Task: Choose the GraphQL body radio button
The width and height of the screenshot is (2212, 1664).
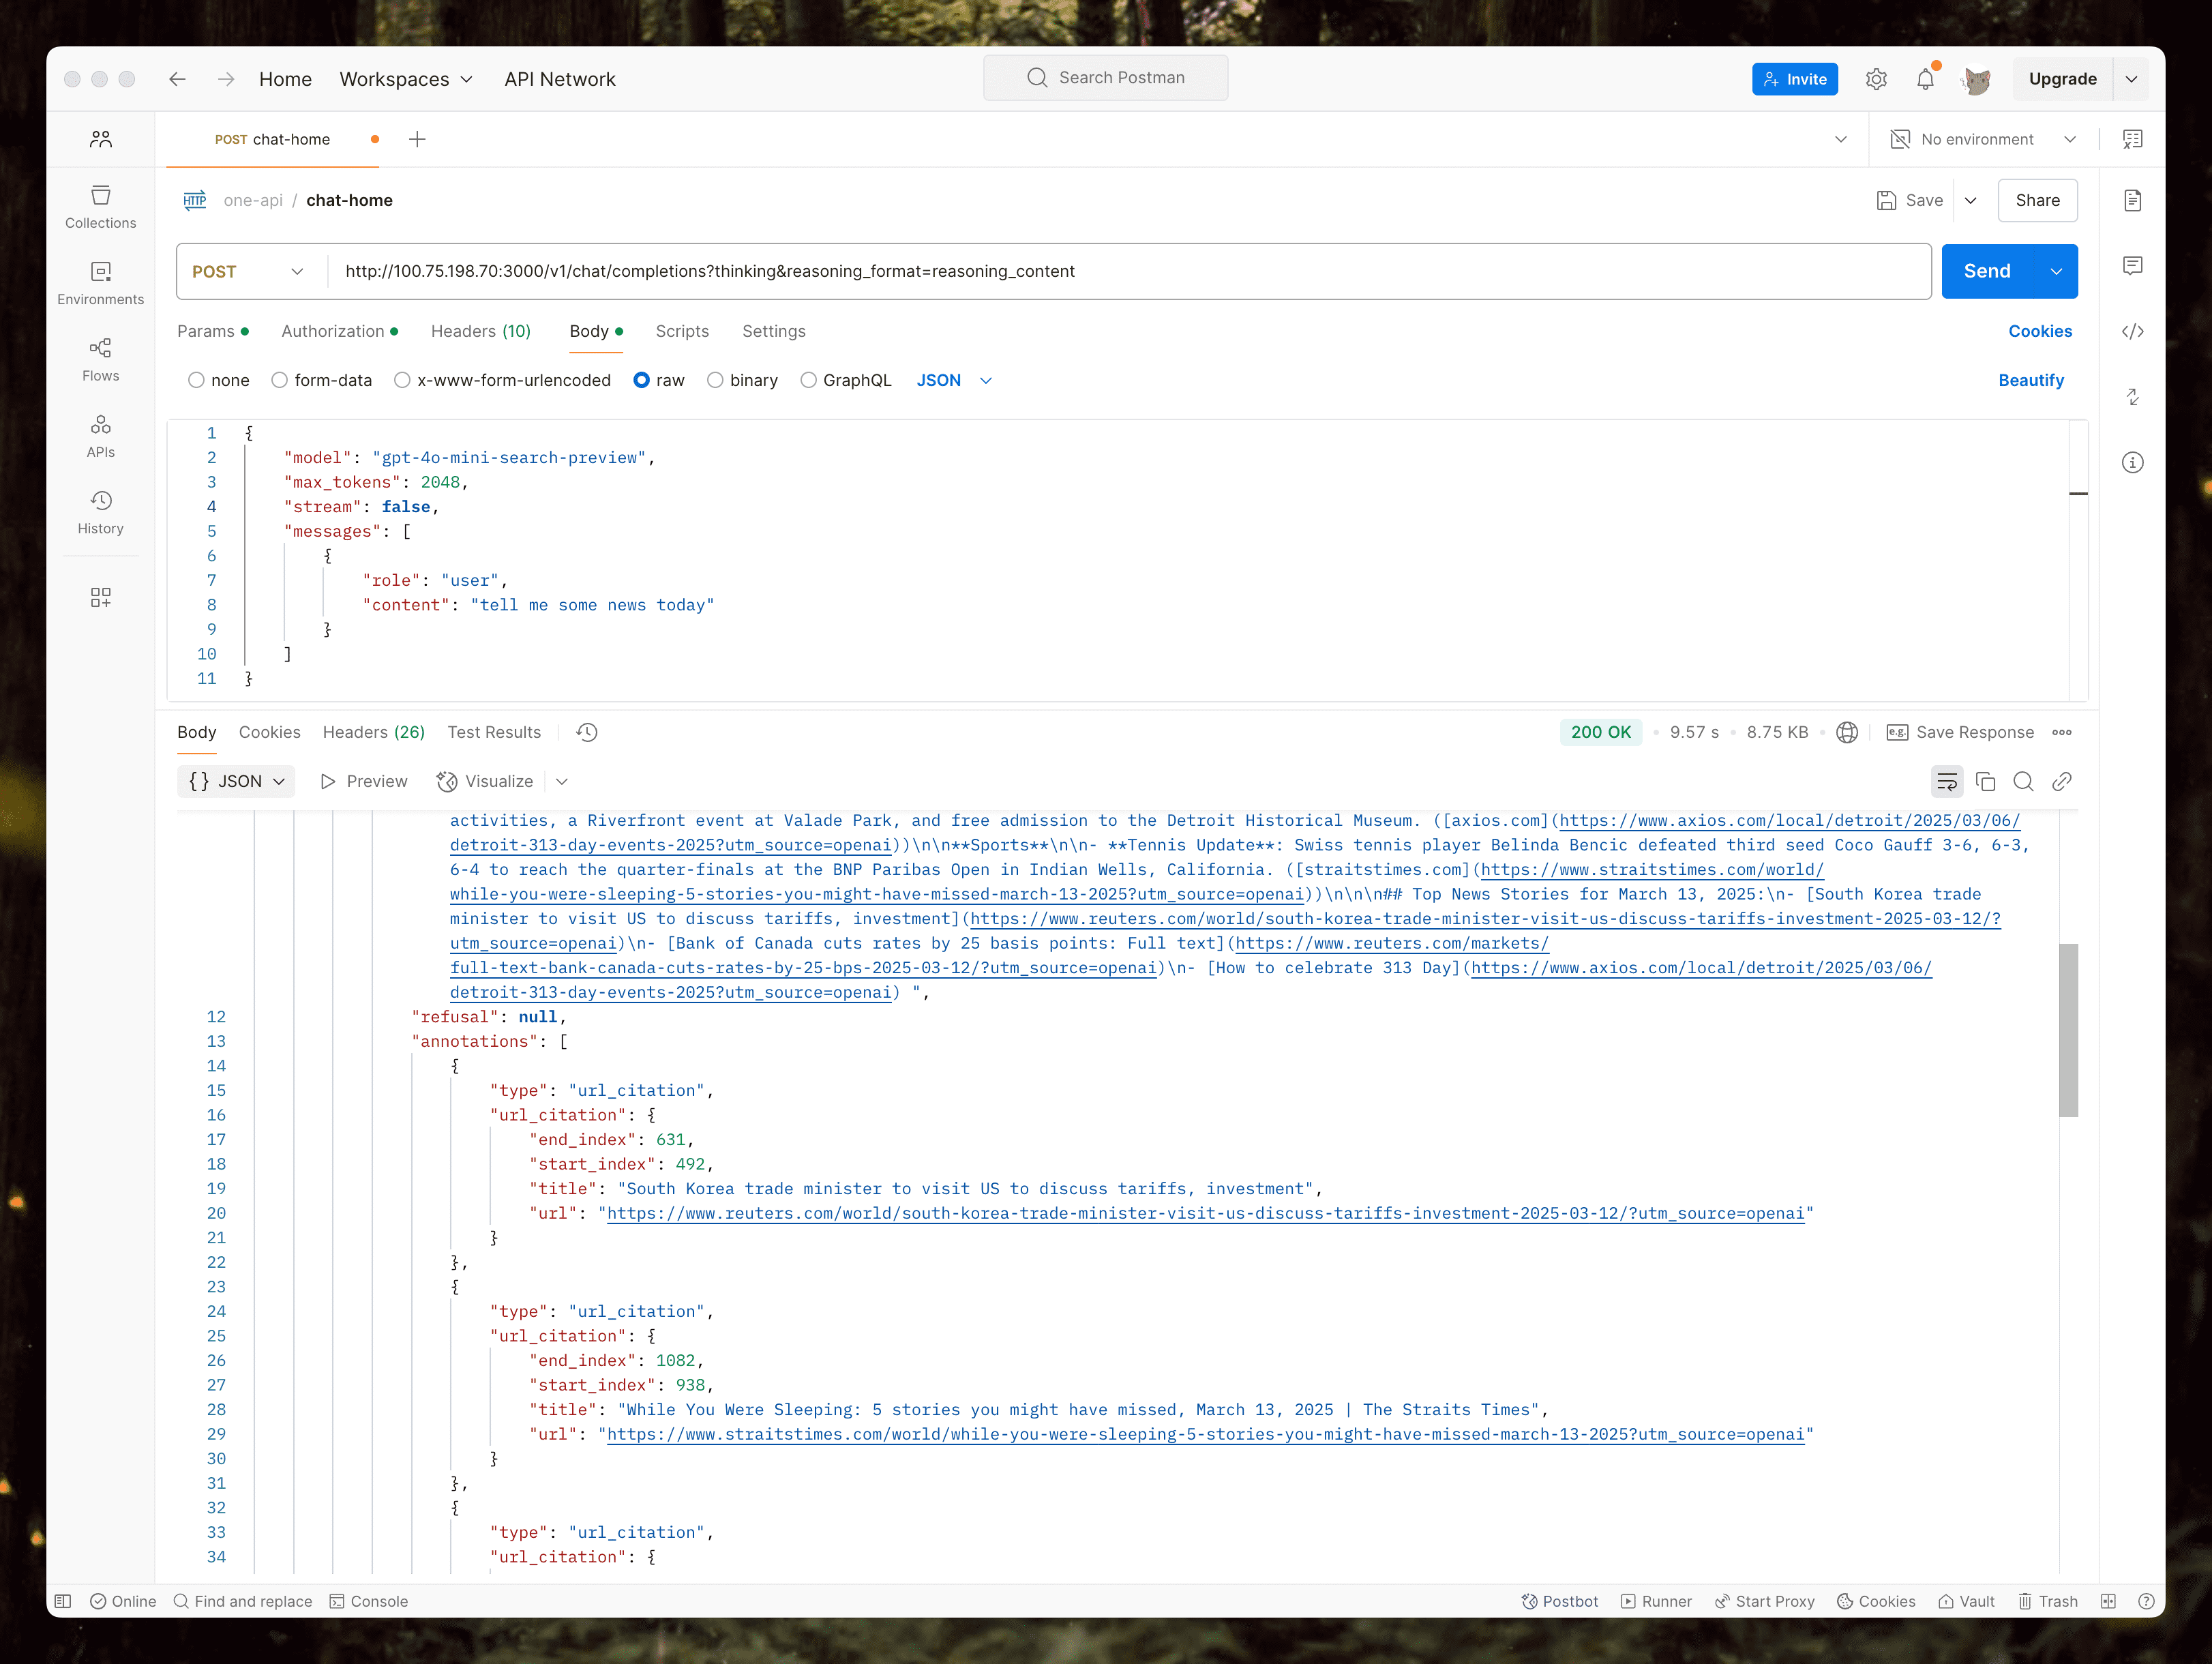Action: (808, 380)
